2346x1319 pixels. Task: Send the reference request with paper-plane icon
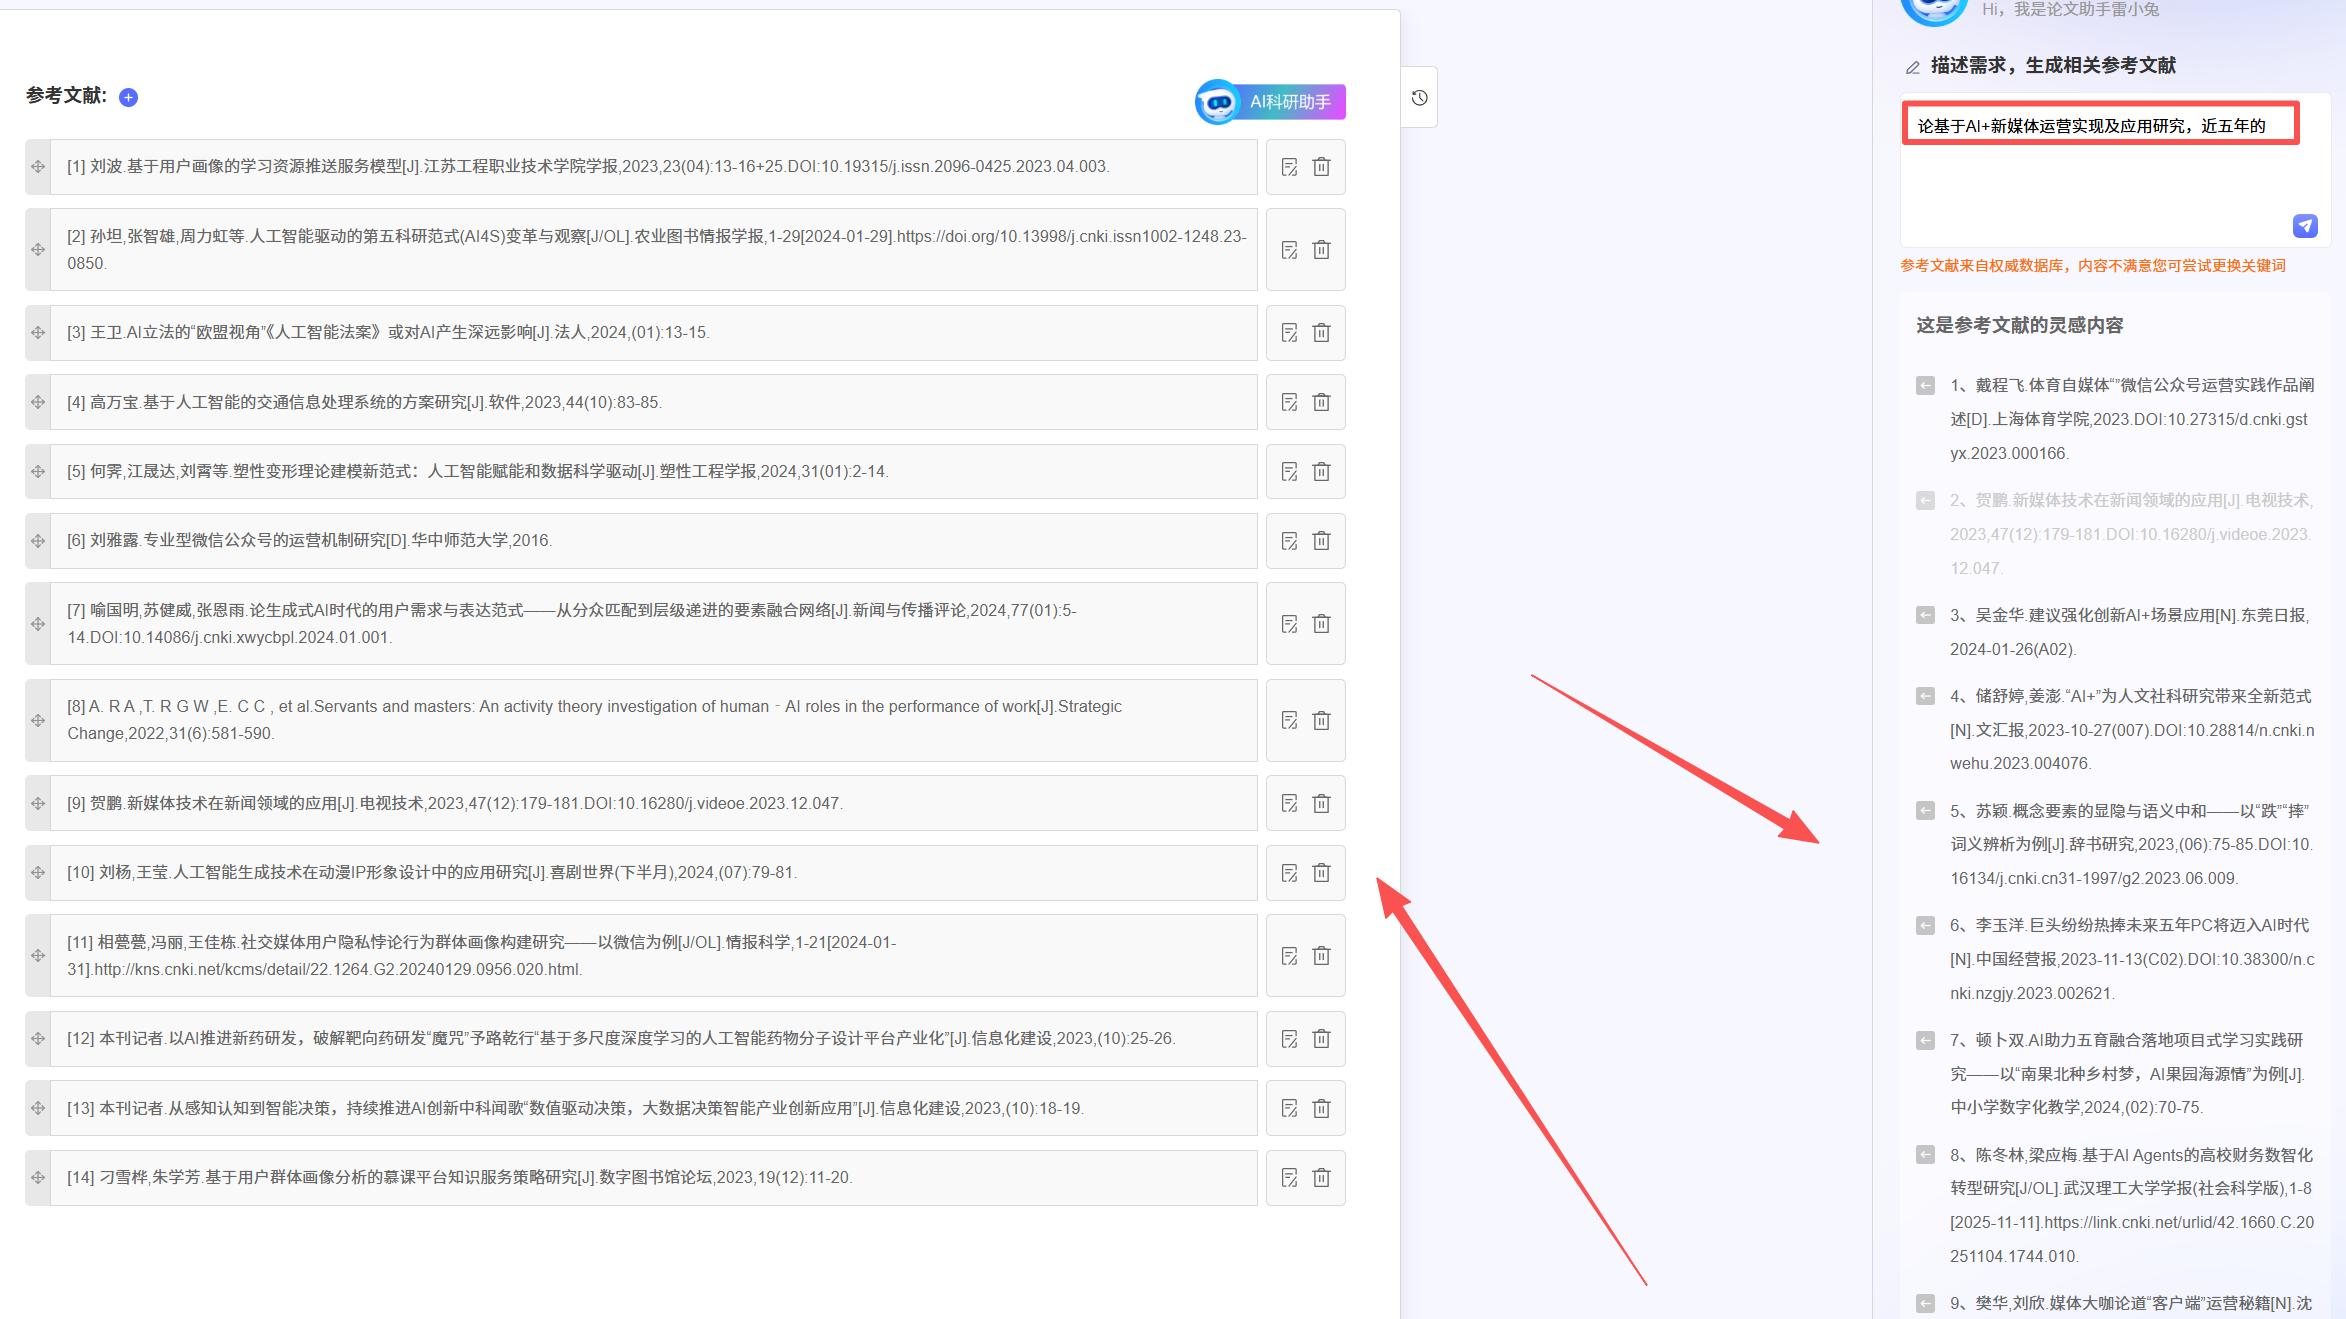coord(2305,226)
